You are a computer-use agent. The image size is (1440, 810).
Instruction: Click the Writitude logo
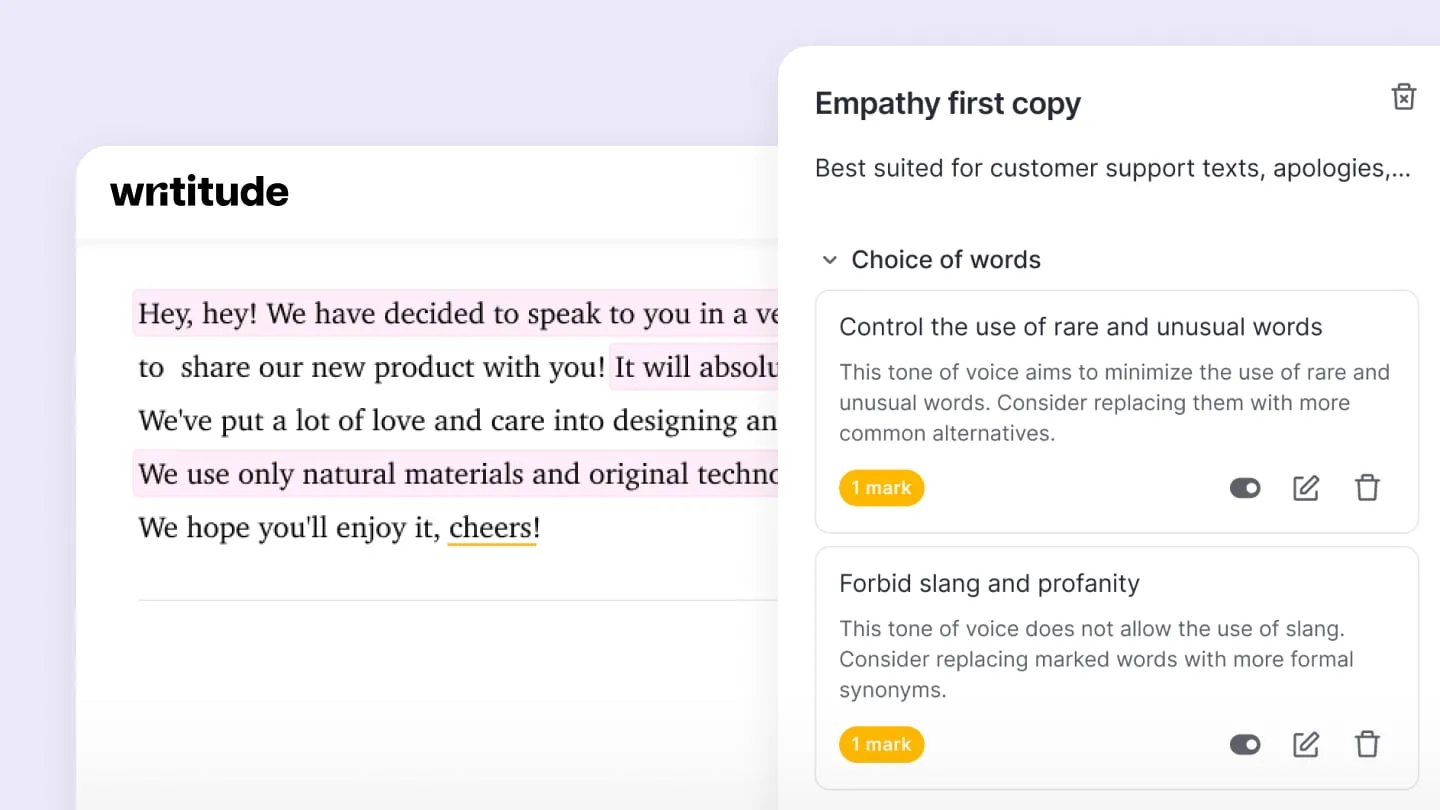199,191
